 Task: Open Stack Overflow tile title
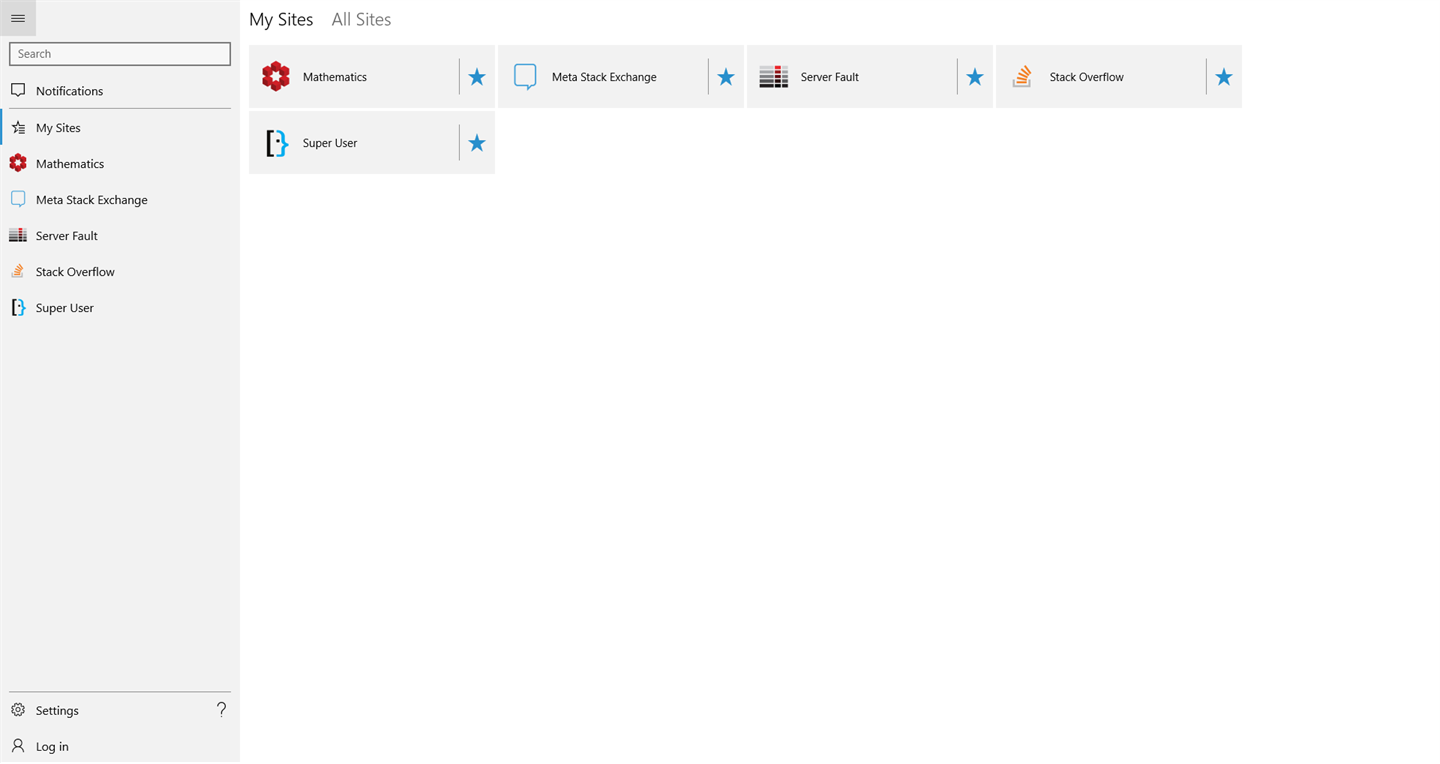pos(1087,77)
